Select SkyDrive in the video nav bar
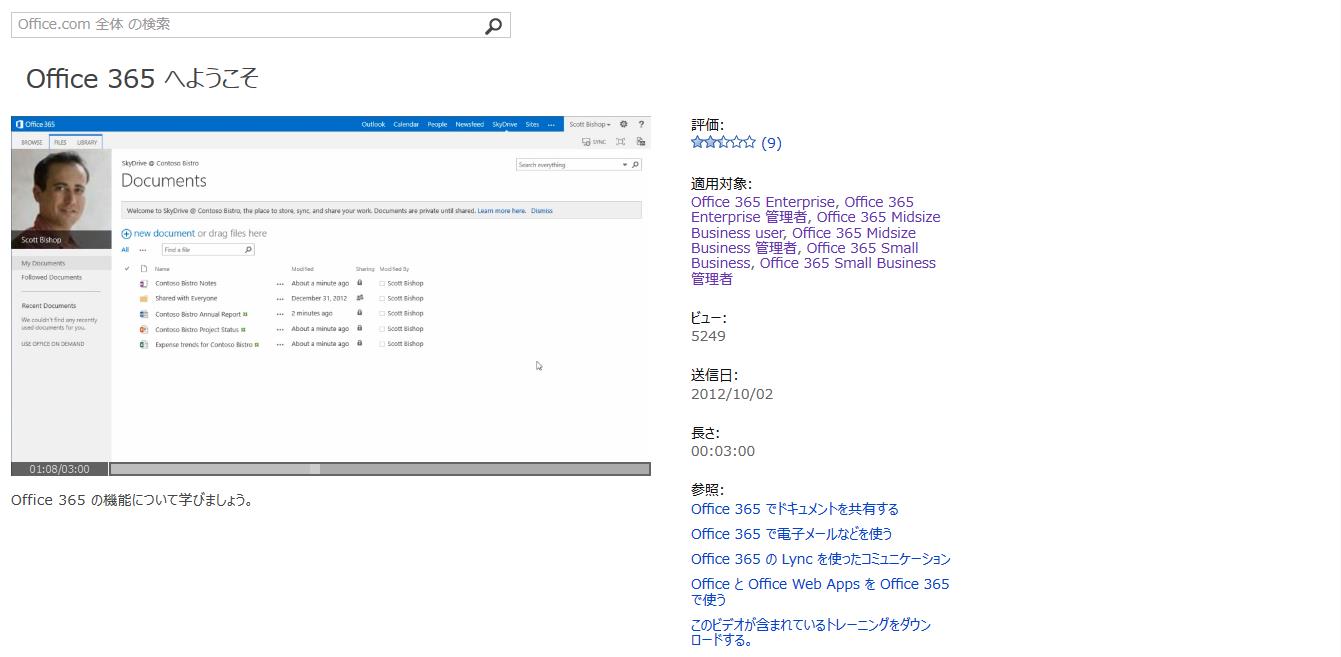This screenshot has height=657, width=1341. [x=504, y=124]
